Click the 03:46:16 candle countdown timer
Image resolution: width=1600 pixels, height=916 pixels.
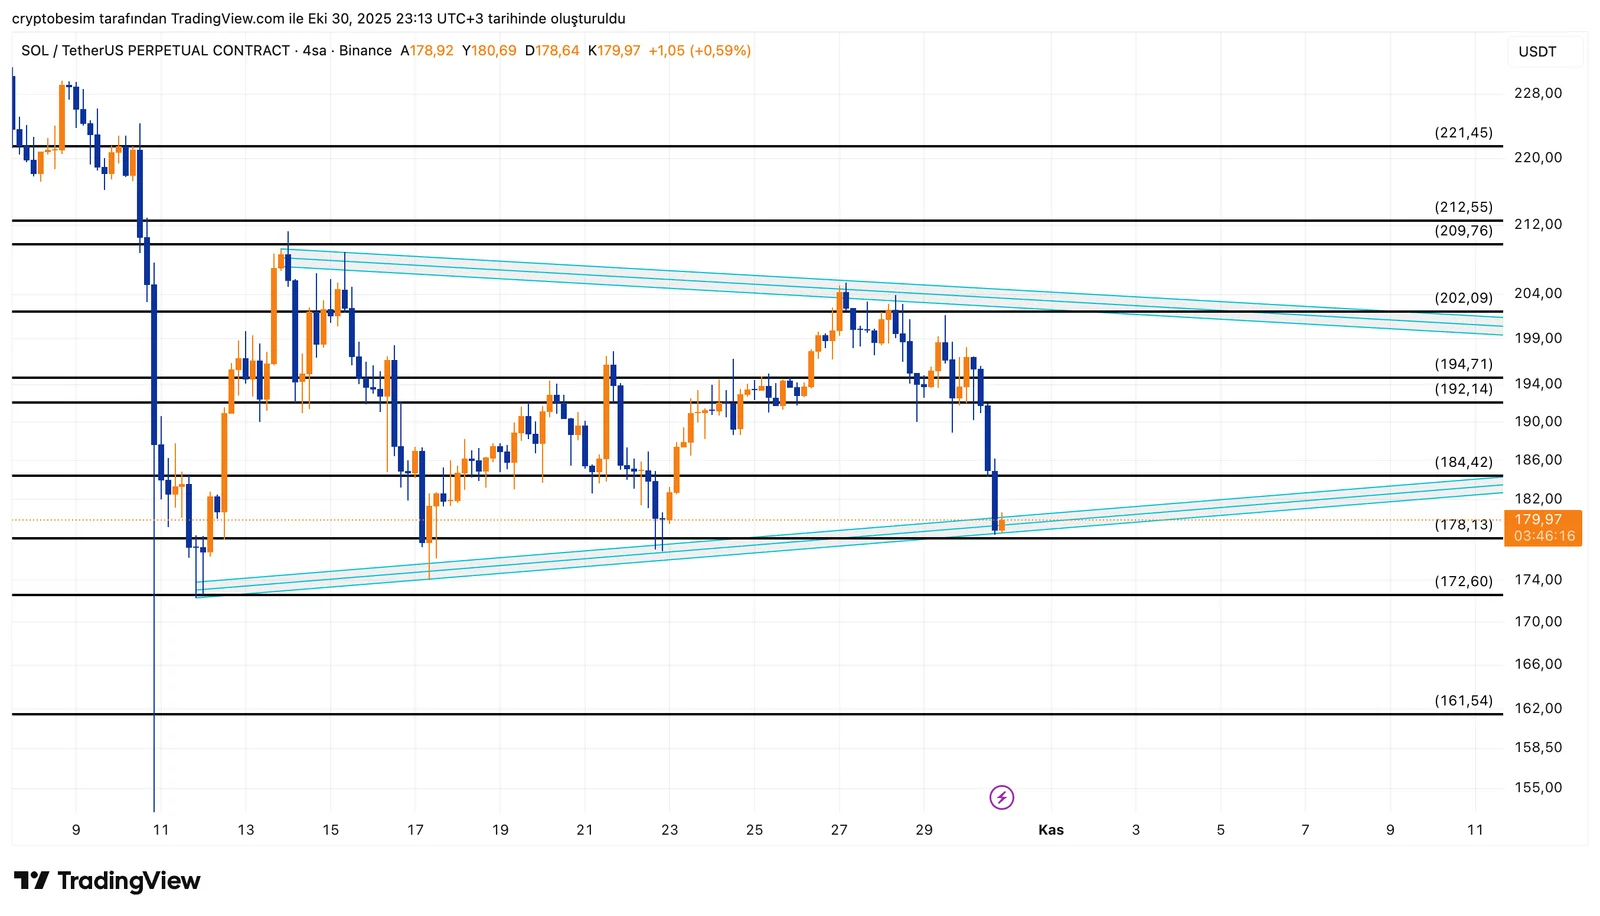[x=1543, y=536]
